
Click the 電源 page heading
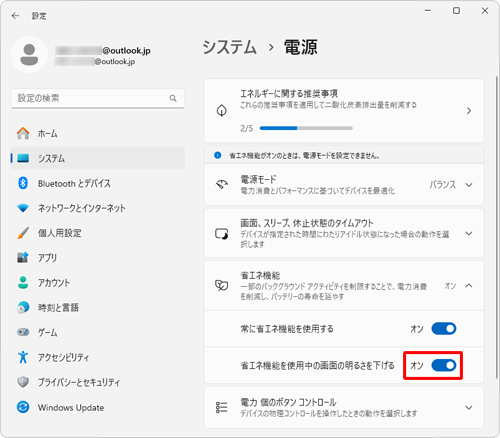click(x=301, y=47)
